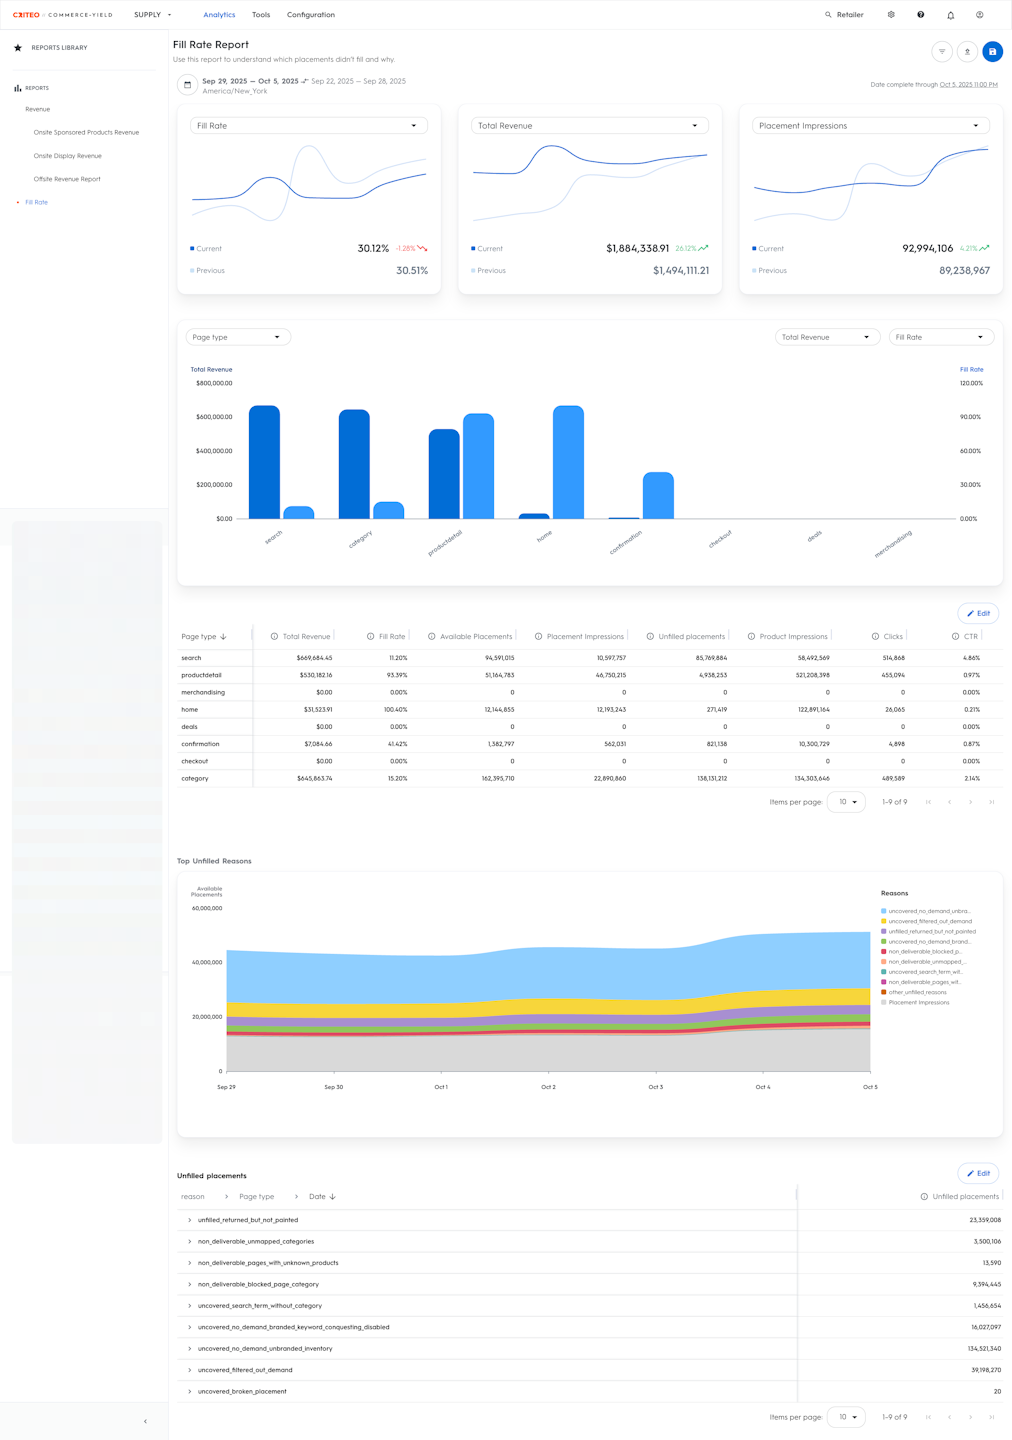Expand the unfilled_returned_but_not_painted row
This screenshot has width=1012, height=1440.
(190, 1220)
